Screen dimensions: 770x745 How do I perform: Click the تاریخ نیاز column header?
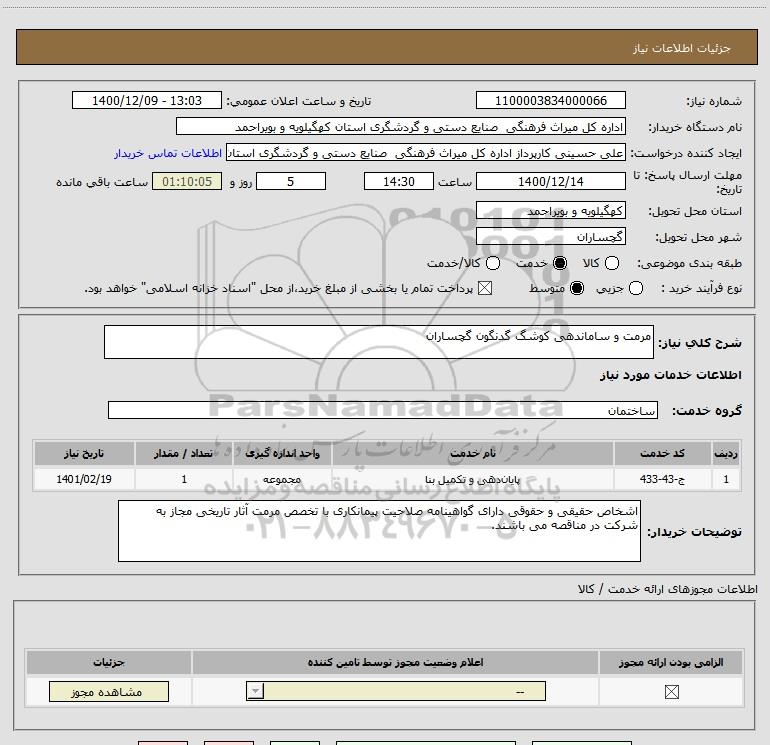point(84,453)
